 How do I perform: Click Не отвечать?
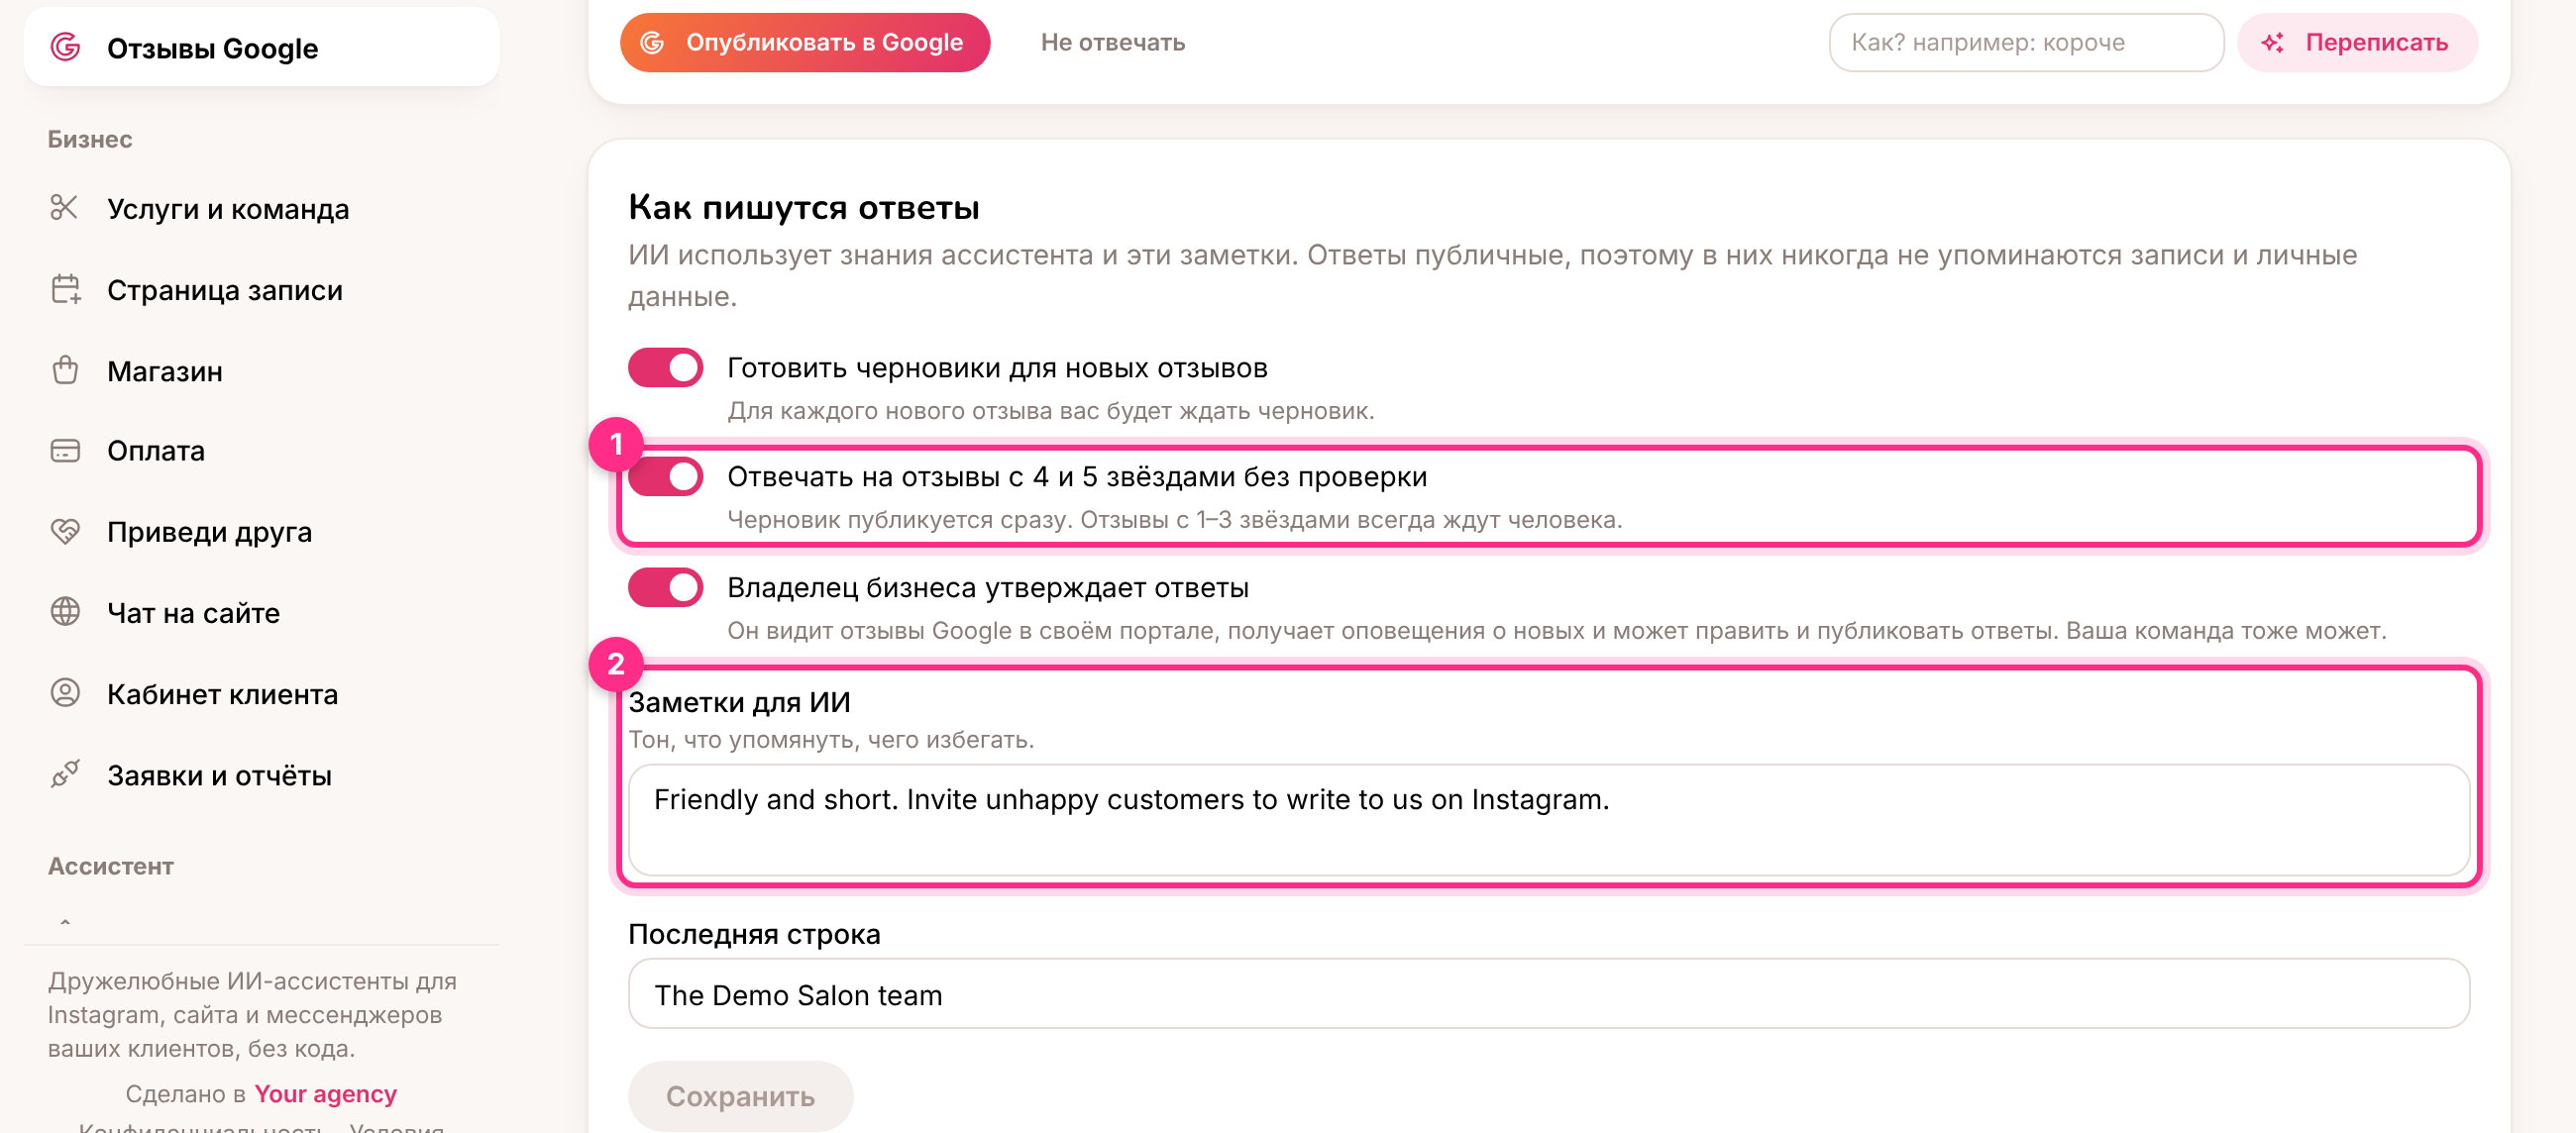[1112, 42]
